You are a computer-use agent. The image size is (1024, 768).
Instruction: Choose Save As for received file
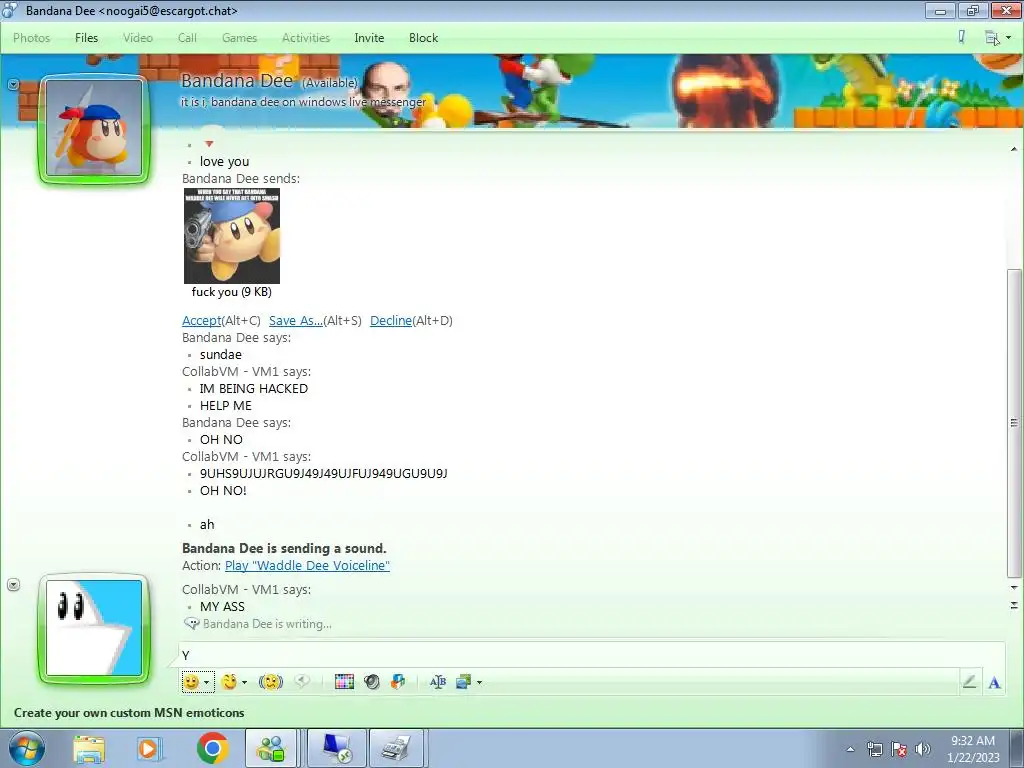296,321
